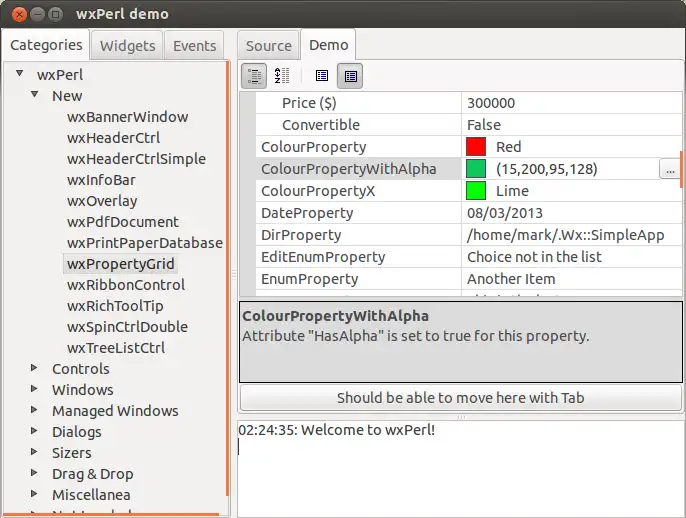Close the wxPerl demo window

[x=15, y=14]
